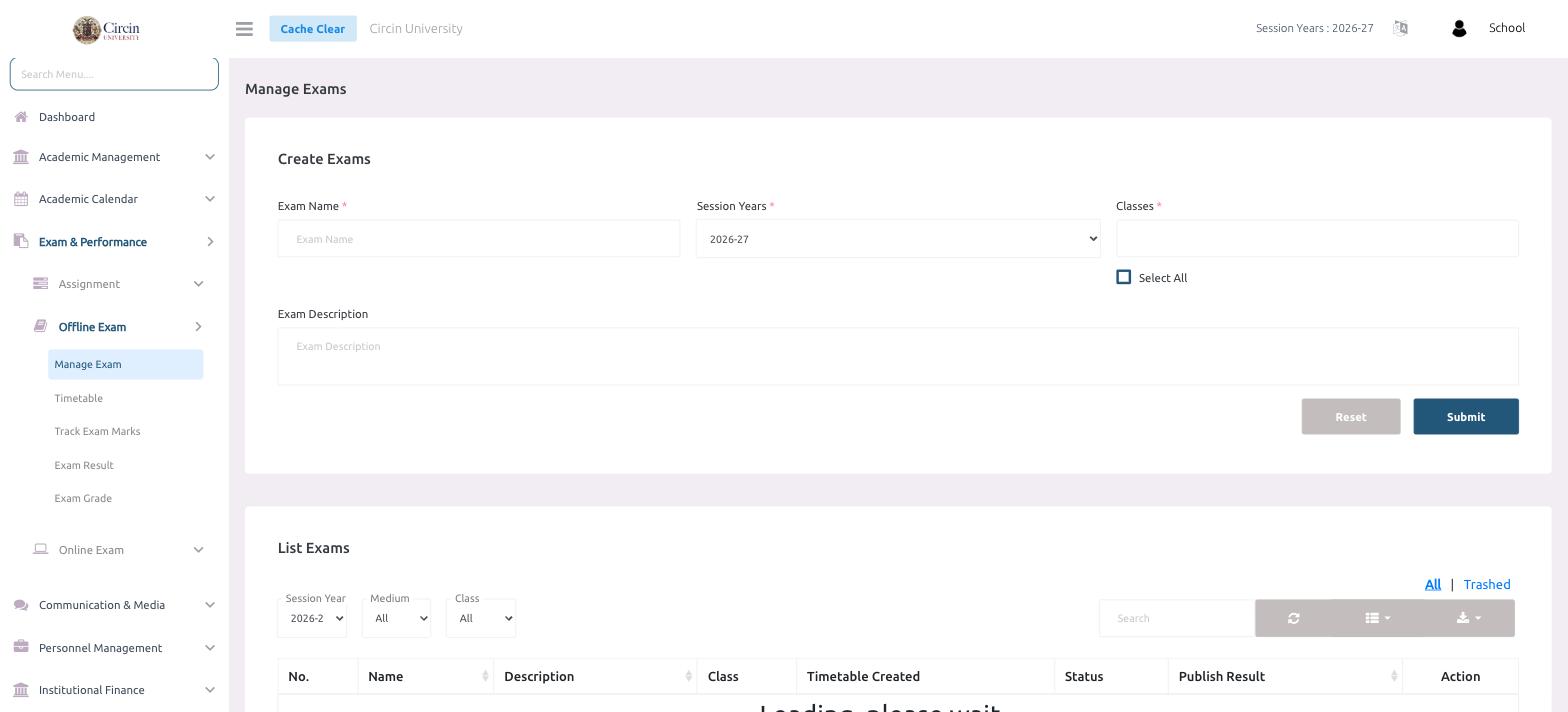The height and width of the screenshot is (712, 1568).
Task: Open the Exam Grade menu item
Action: (83, 498)
